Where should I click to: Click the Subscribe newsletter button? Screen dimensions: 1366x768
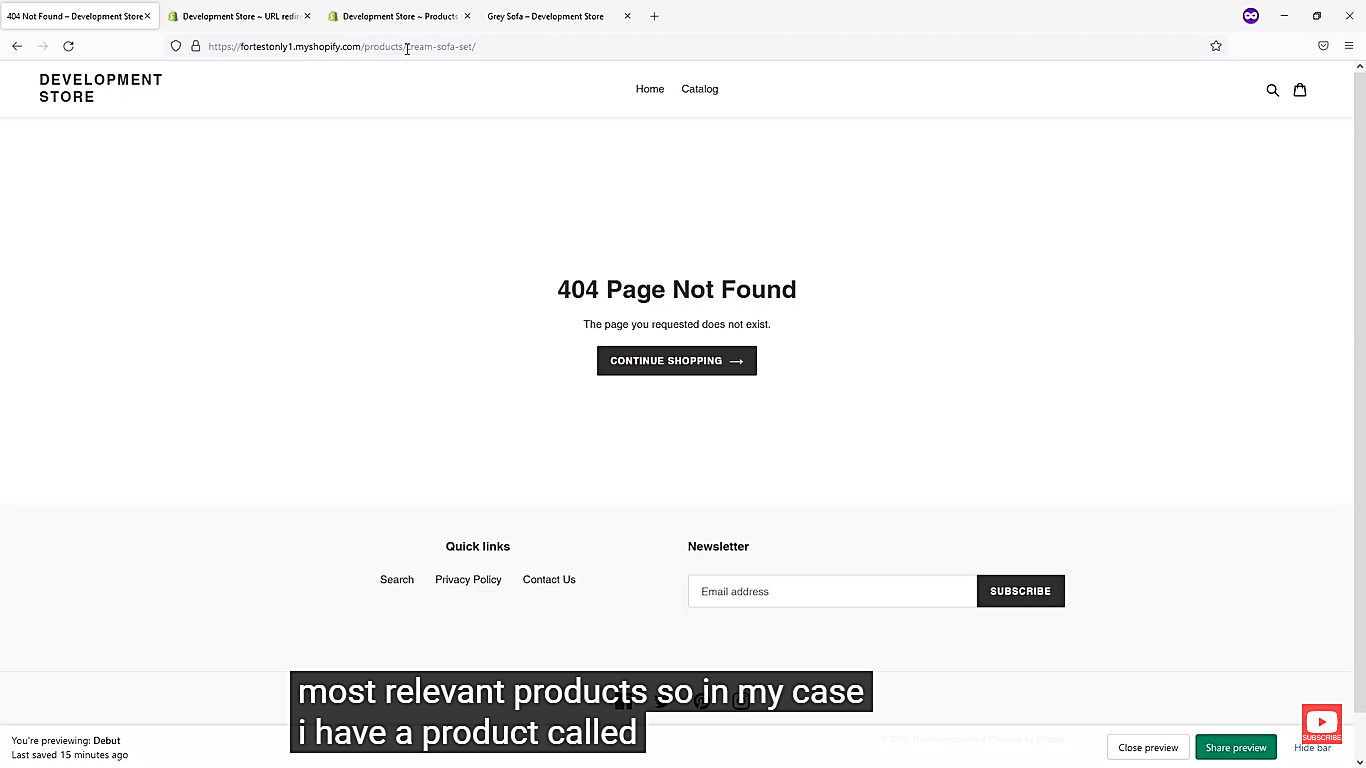(1021, 591)
